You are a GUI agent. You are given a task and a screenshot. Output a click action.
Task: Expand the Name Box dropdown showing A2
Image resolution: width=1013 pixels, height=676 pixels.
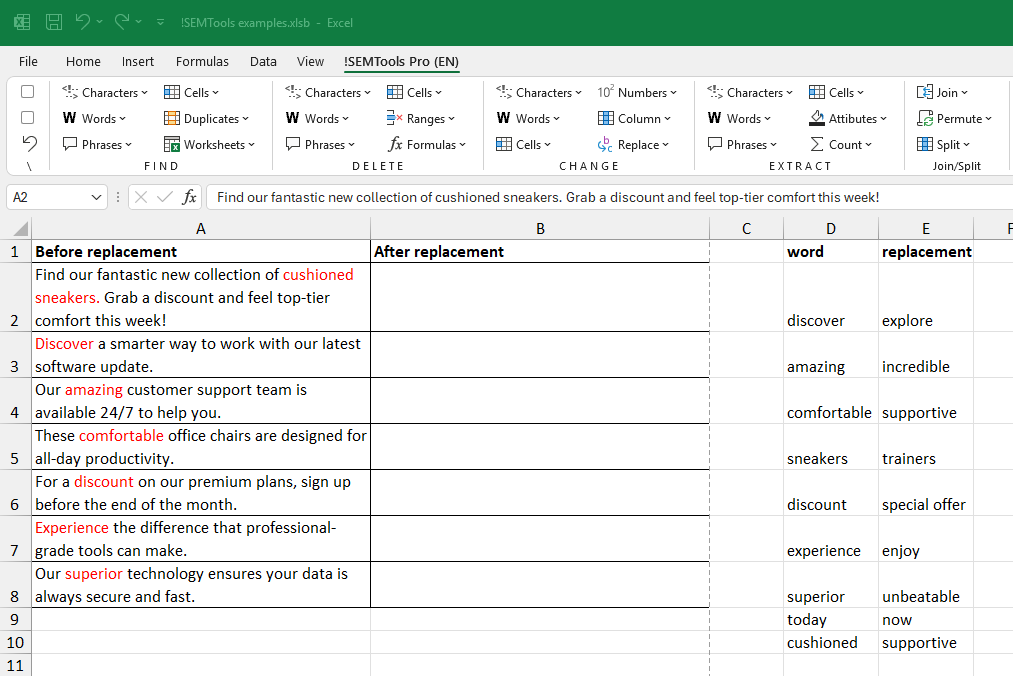pos(96,196)
